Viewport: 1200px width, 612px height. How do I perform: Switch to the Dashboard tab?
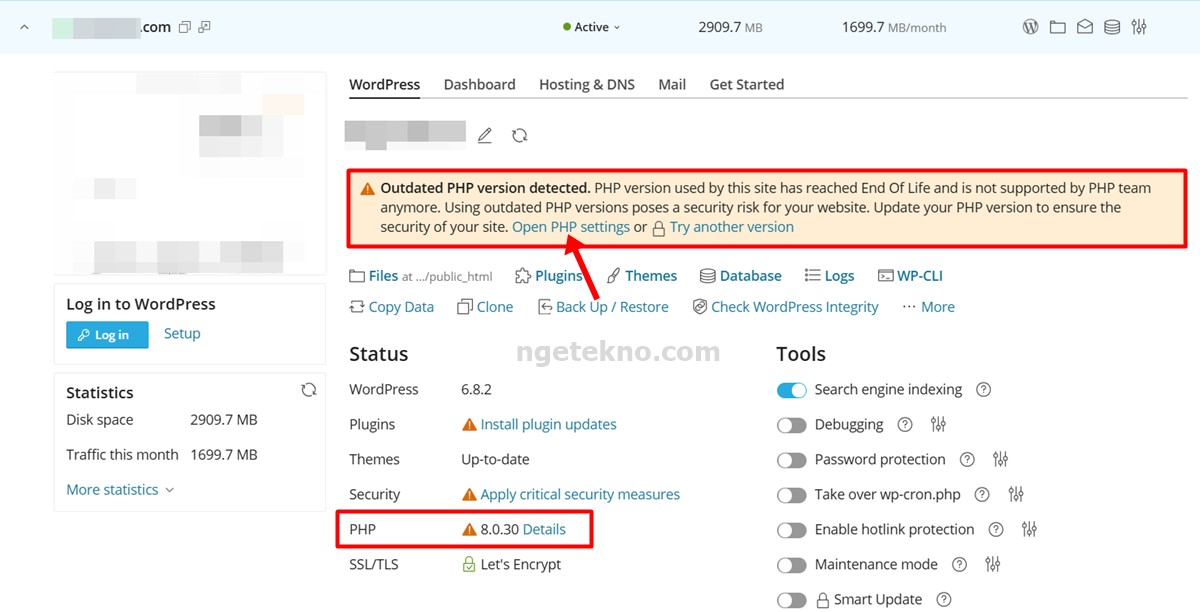pos(479,84)
